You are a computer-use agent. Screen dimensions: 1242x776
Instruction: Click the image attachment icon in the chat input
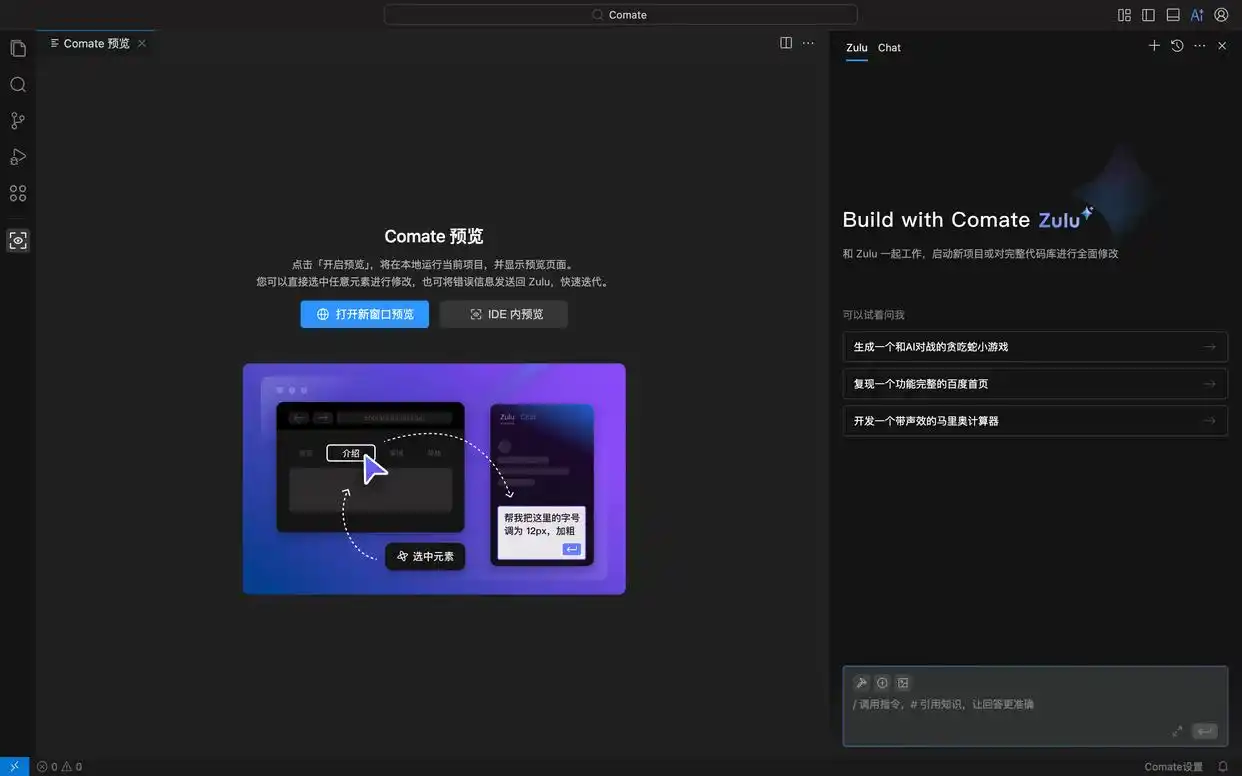902,682
